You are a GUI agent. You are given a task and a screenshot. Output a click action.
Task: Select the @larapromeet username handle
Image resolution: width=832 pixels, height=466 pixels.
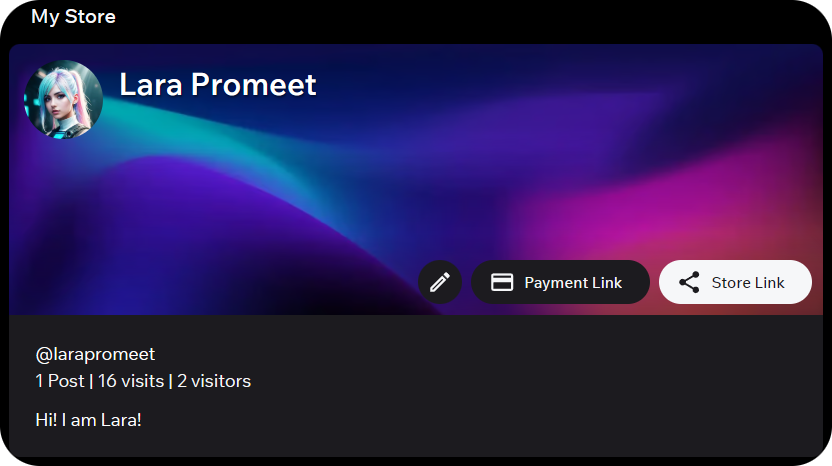pyautogui.click(x=95, y=354)
